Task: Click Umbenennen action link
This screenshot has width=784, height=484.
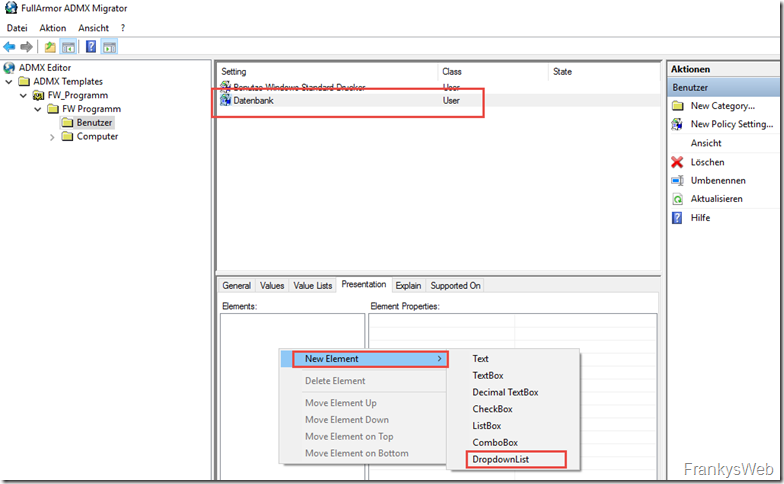Action: 718,180
